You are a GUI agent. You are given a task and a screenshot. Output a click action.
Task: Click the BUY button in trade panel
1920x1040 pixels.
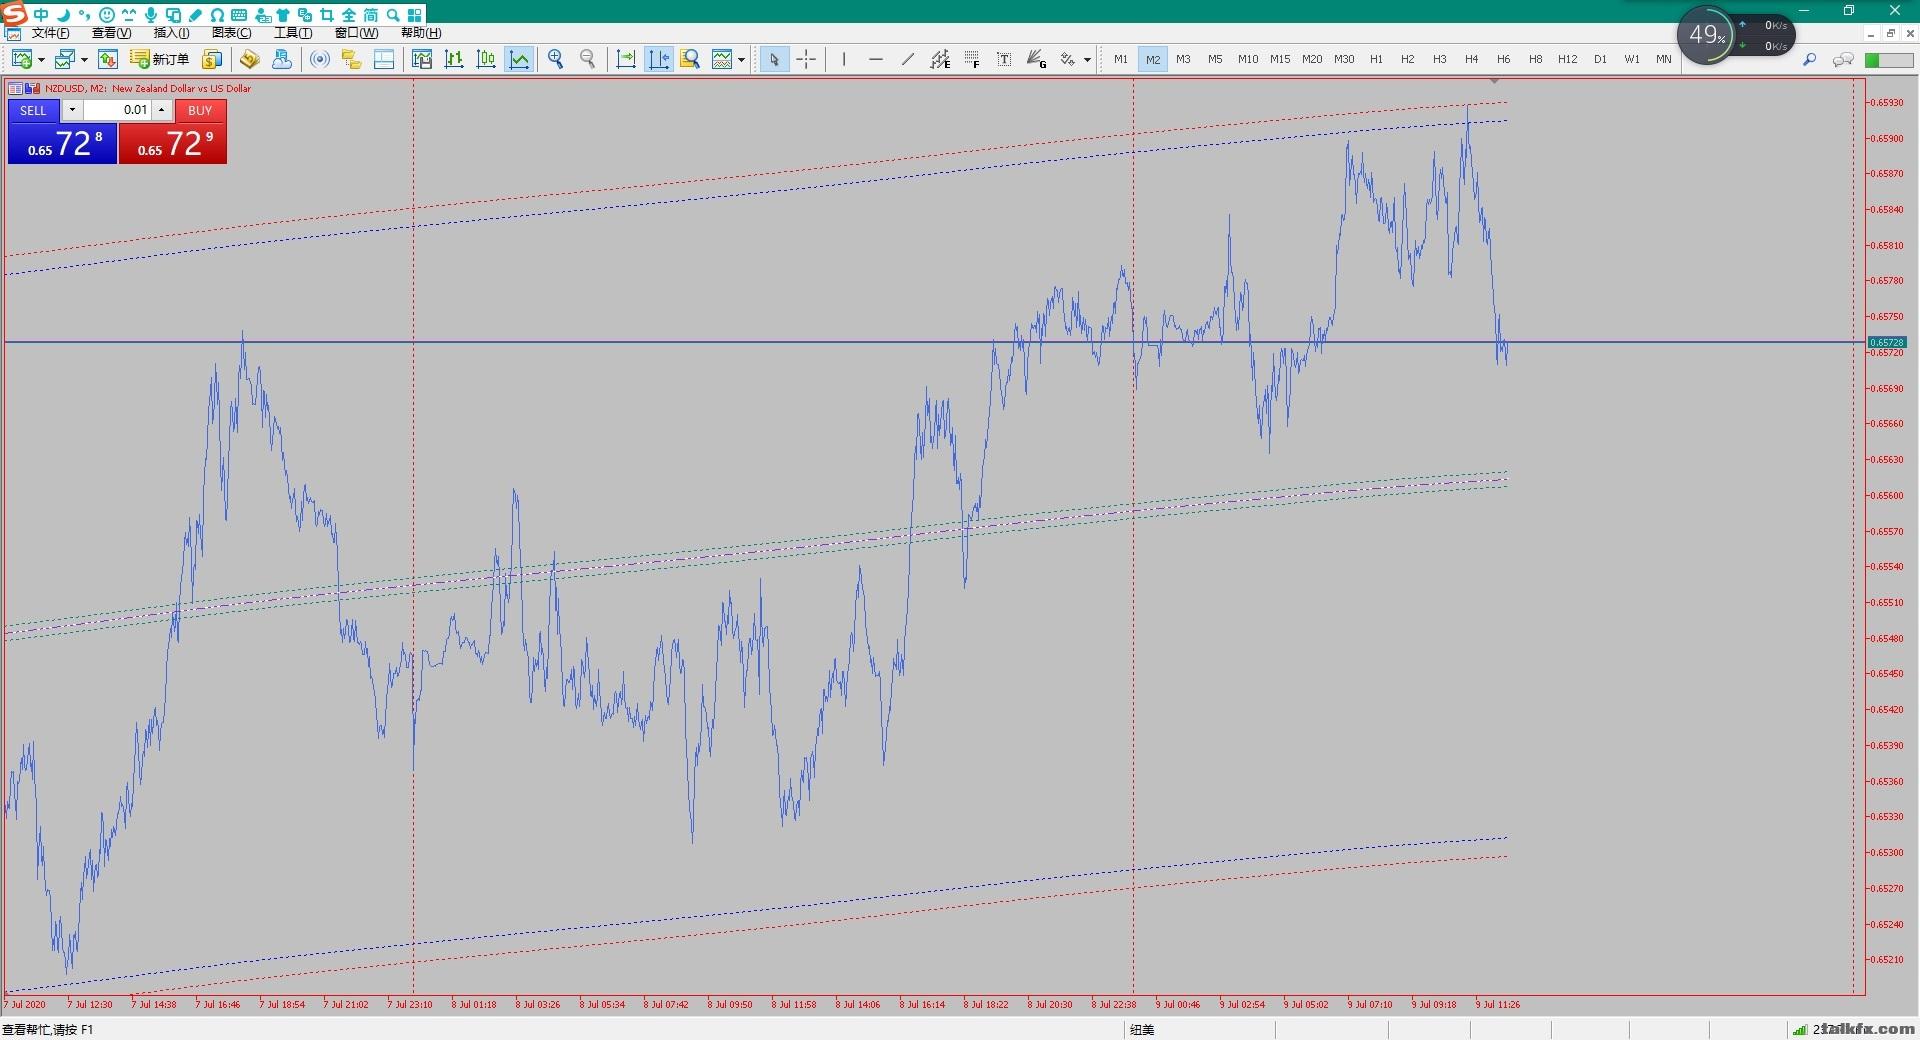(x=200, y=110)
